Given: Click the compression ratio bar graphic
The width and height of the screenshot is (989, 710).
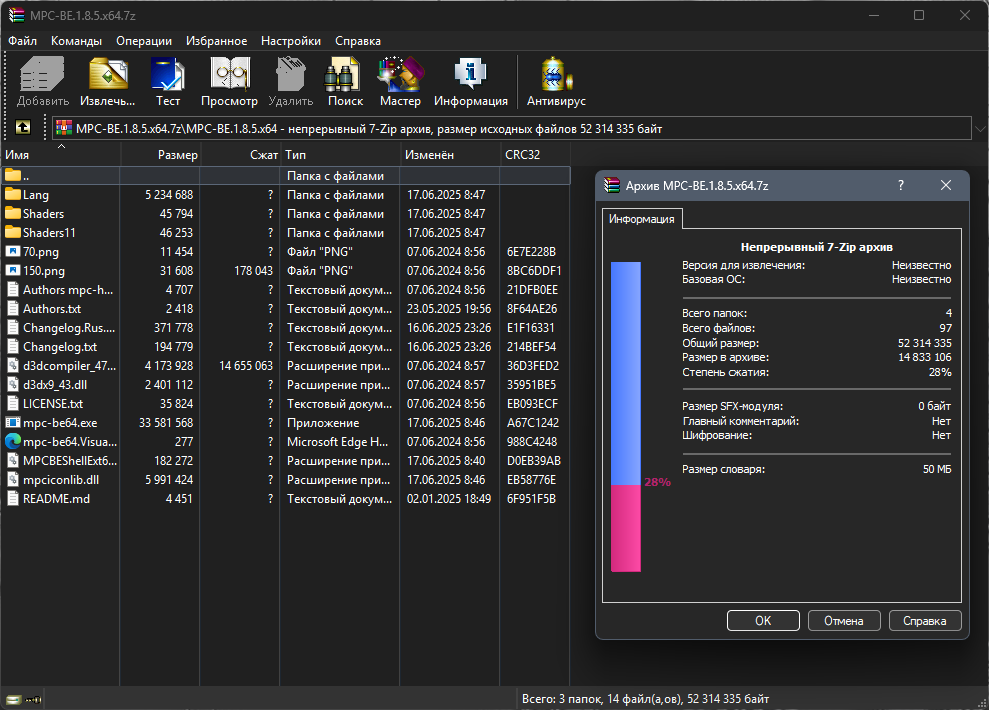Looking at the screenshot, I should click(626, 417).
